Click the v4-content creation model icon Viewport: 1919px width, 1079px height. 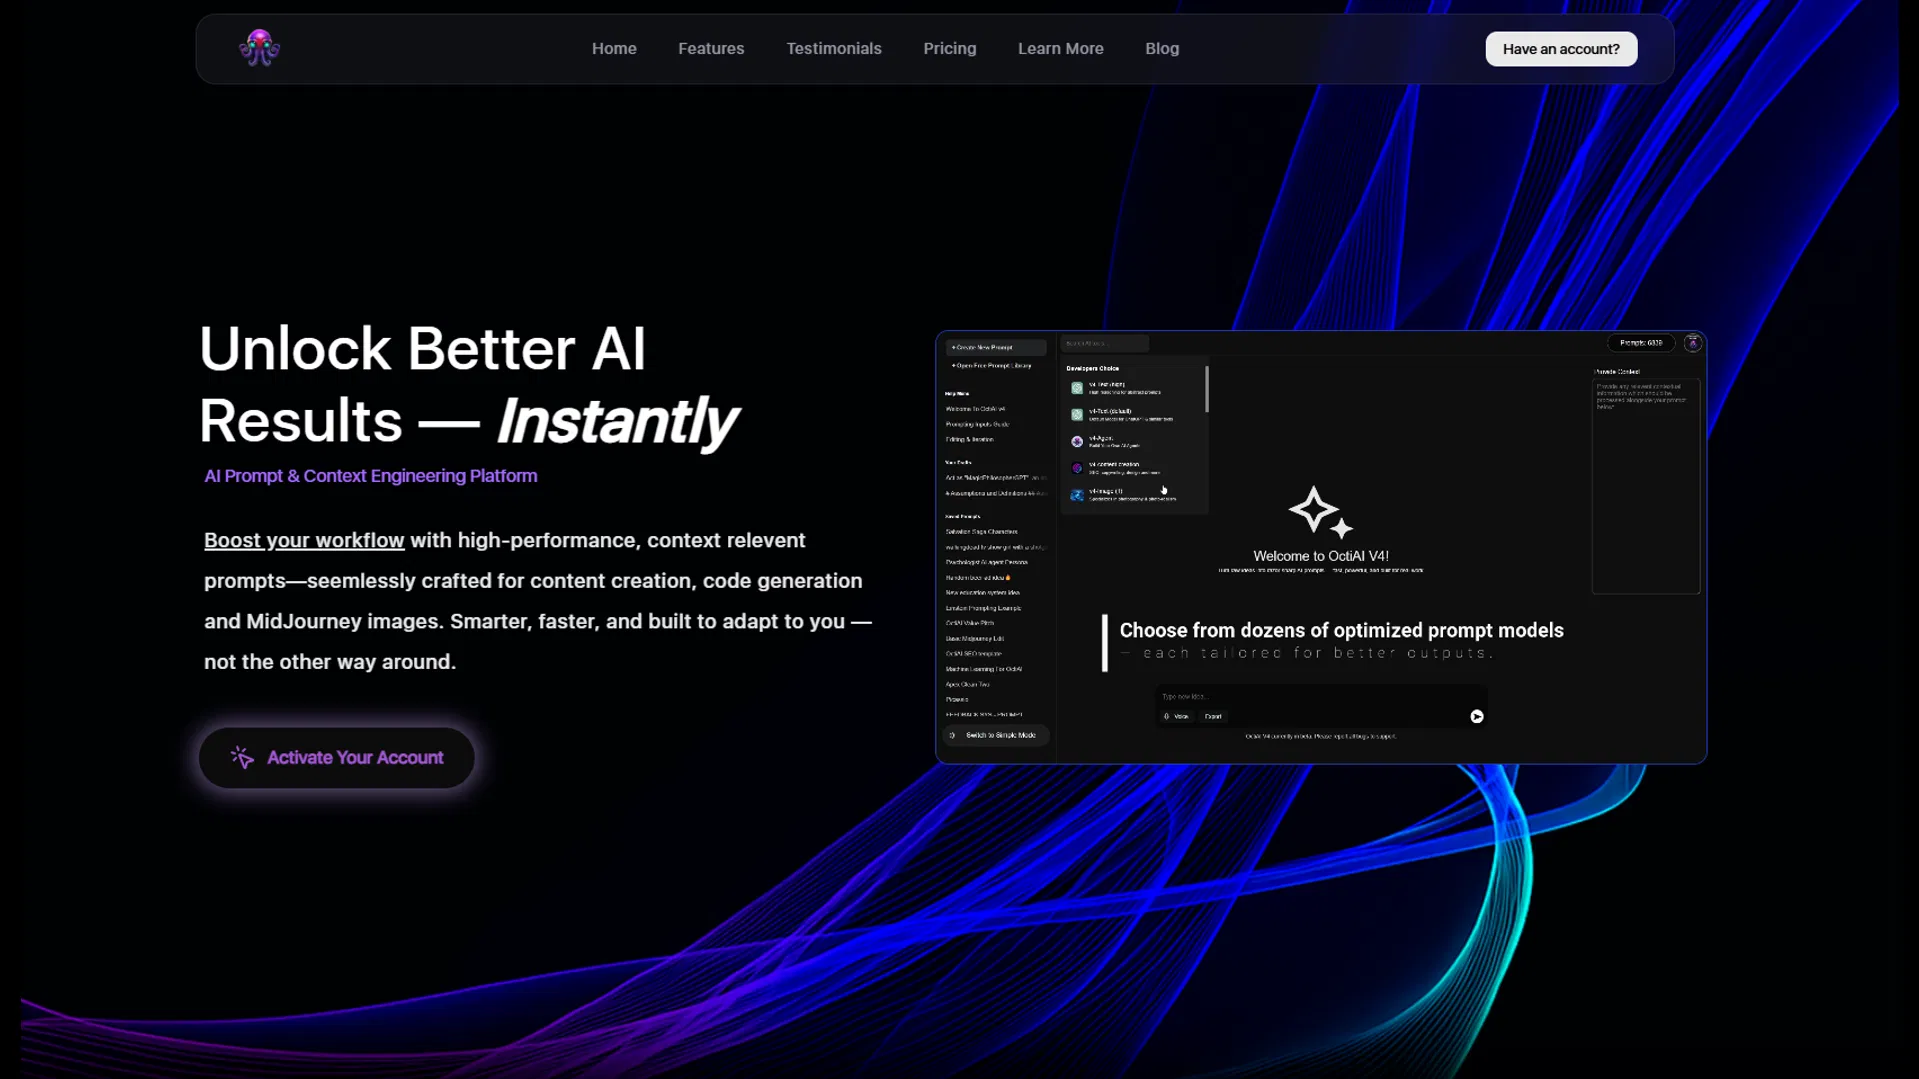coord(1077,468)
